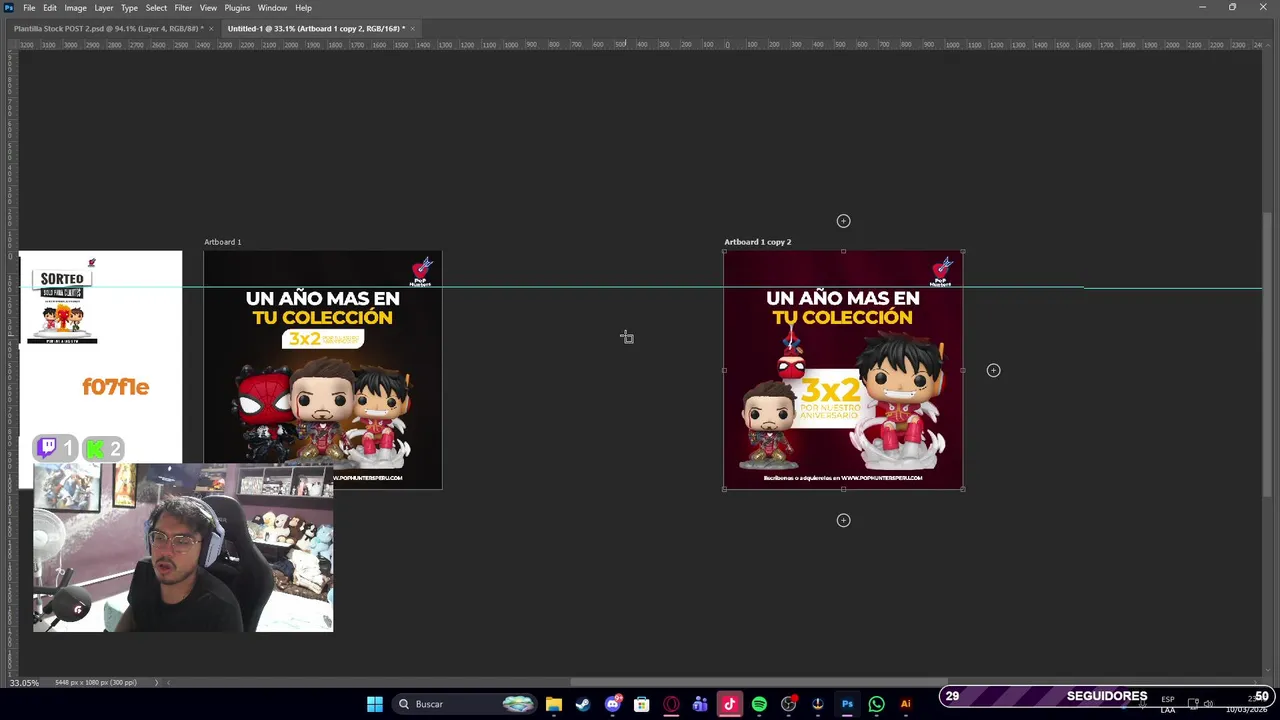Open the Image menu
Screen dimensions: 1280x720
point(76,8)
